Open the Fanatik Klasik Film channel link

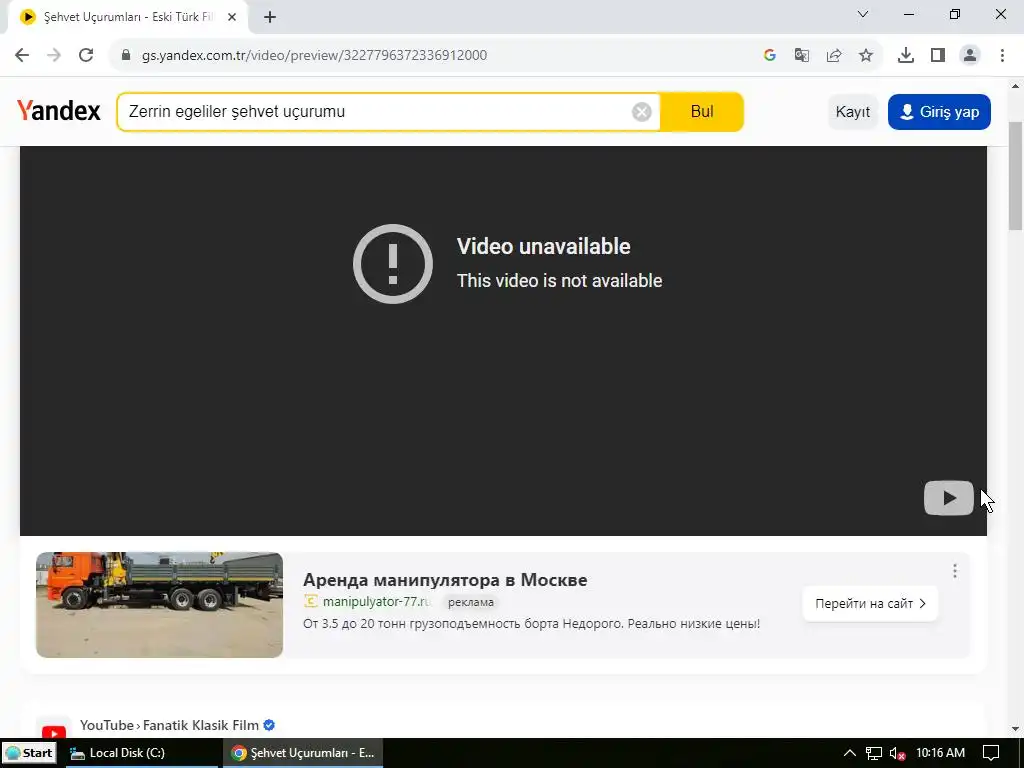[200, 725]
